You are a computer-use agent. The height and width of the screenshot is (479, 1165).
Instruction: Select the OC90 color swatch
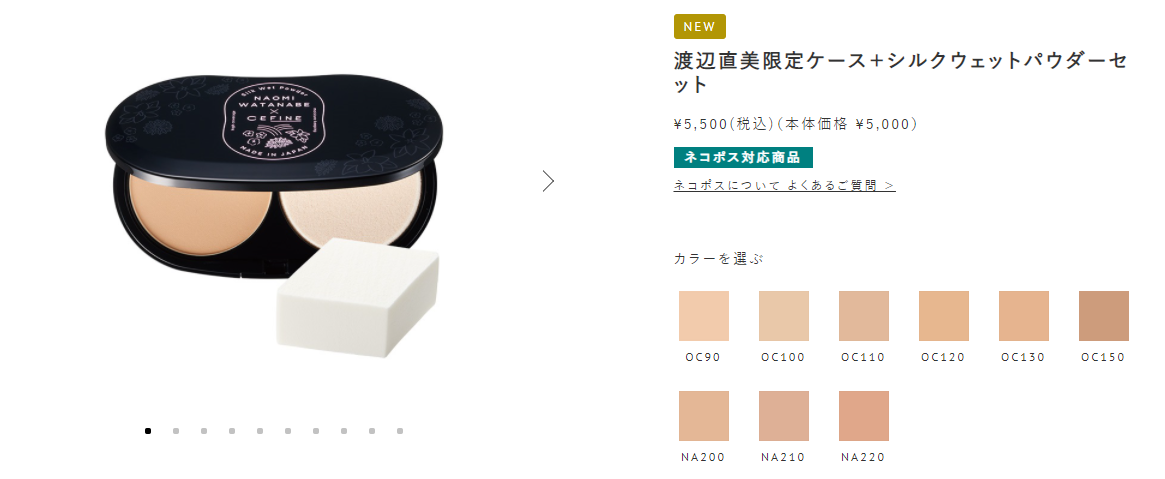[x=704, y=316]
